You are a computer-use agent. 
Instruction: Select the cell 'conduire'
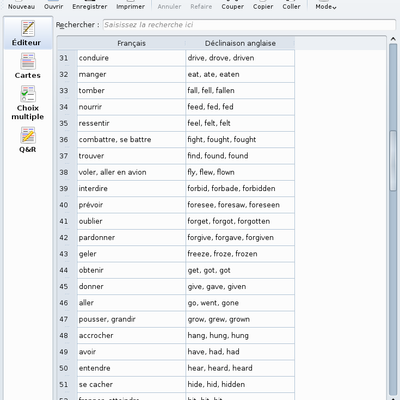(x=131, y=58)
